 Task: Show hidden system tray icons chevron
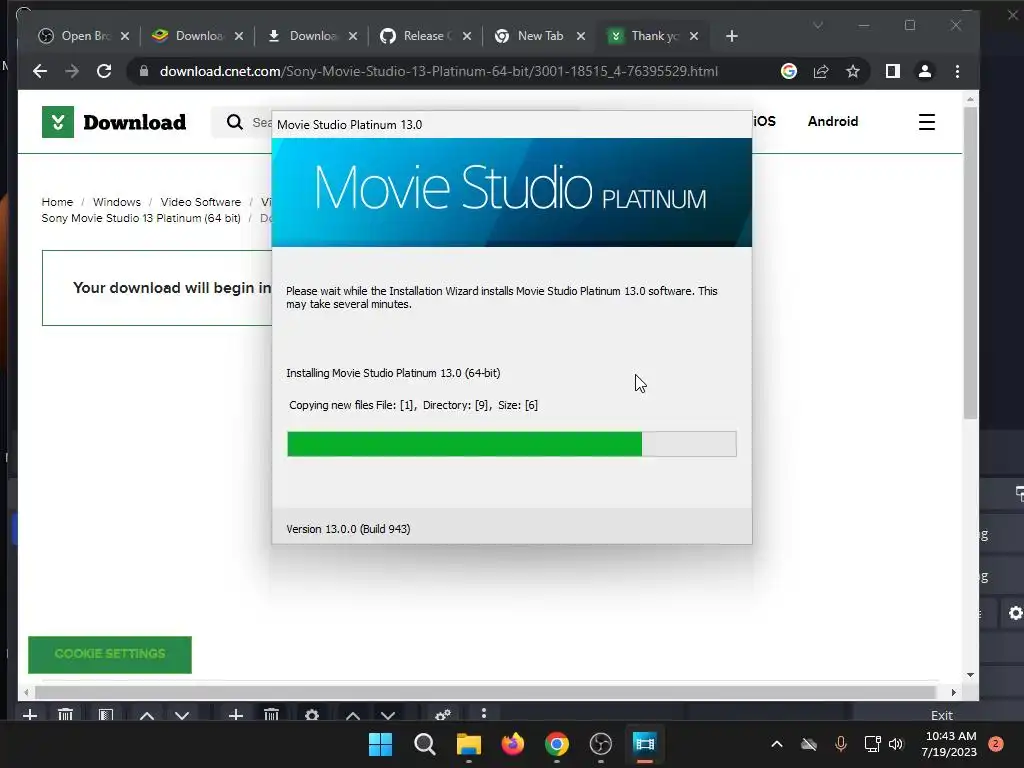777,744
